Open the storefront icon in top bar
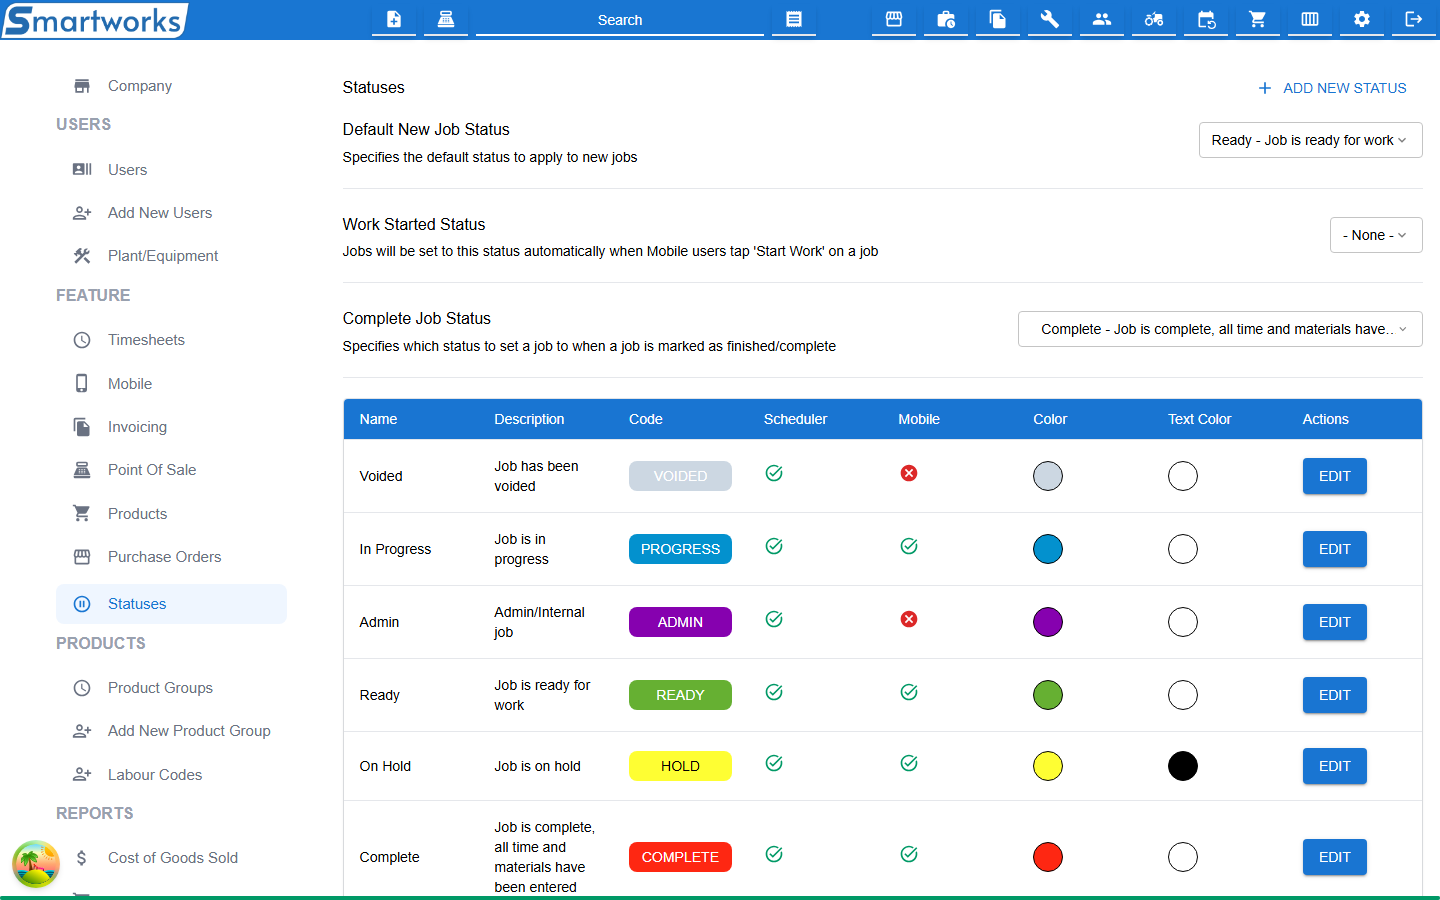1440x900 pixels. [894, 19]
